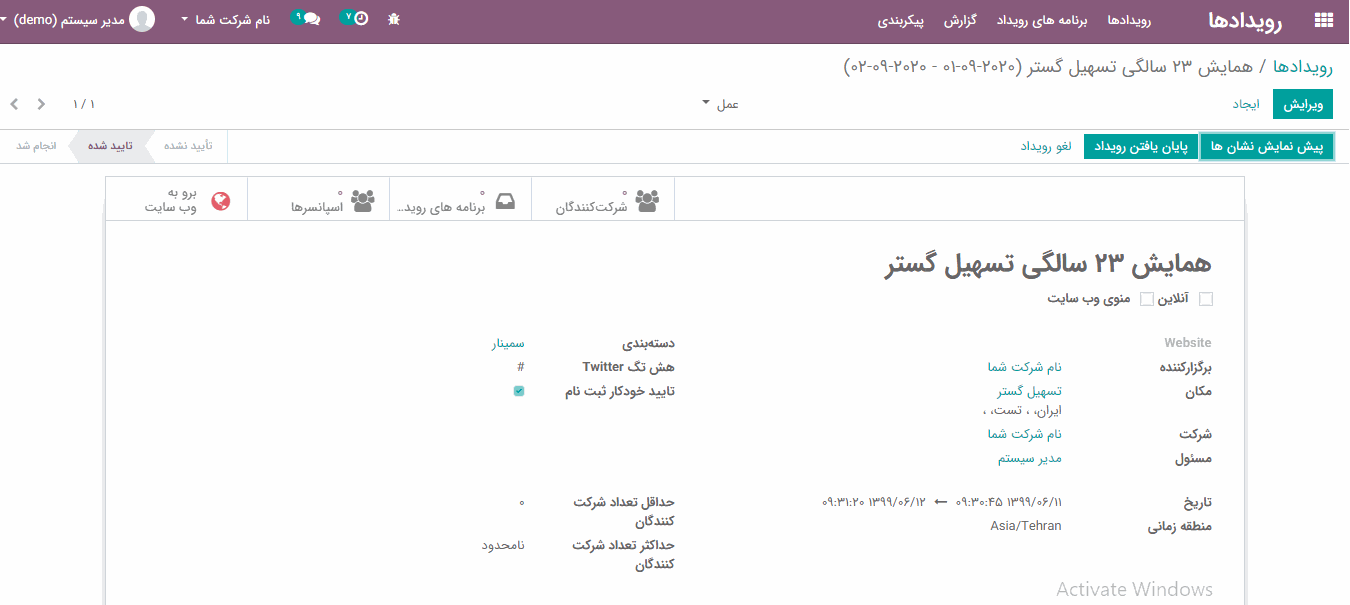
Task: Open the برنامه های رویداد inbox icon
Action: pyautogui.click(x=506, y=200)
